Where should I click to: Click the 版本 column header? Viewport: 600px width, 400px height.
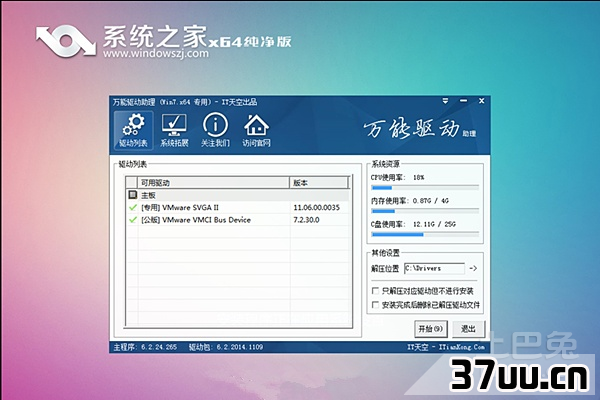[x=319, y=183]
